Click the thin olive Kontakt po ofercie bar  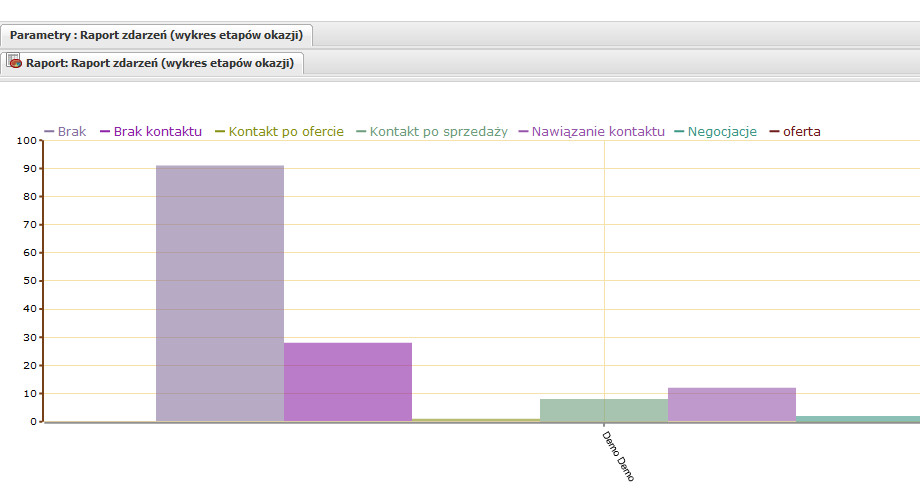(x=476, y=420)
